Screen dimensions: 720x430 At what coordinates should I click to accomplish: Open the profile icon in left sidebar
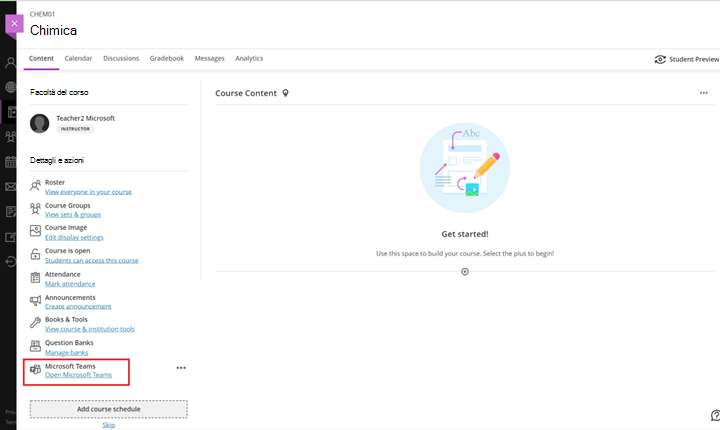coord(11,62)
